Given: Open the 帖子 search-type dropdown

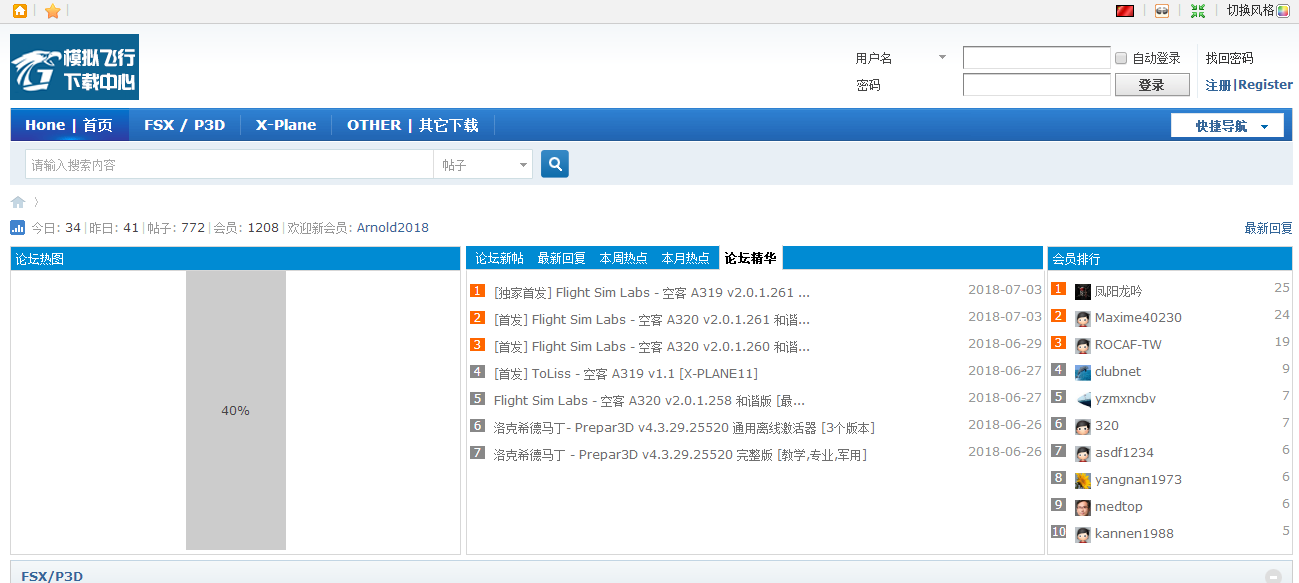Looking at the screenshot, I should pos(483,163).
